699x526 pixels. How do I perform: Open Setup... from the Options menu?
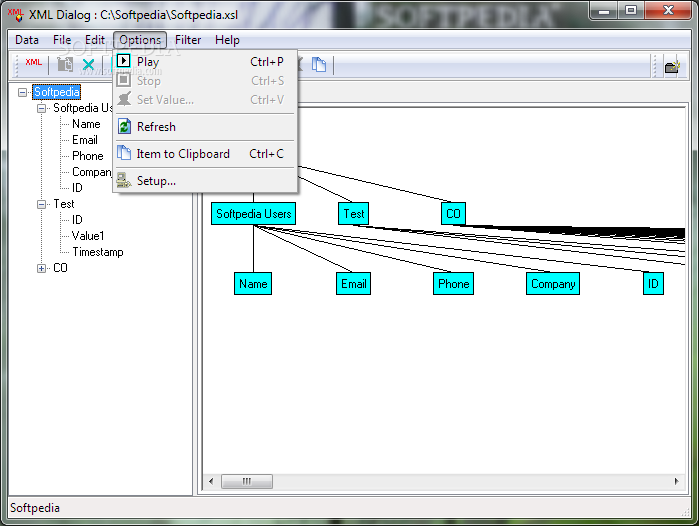[x=205, y=181]
